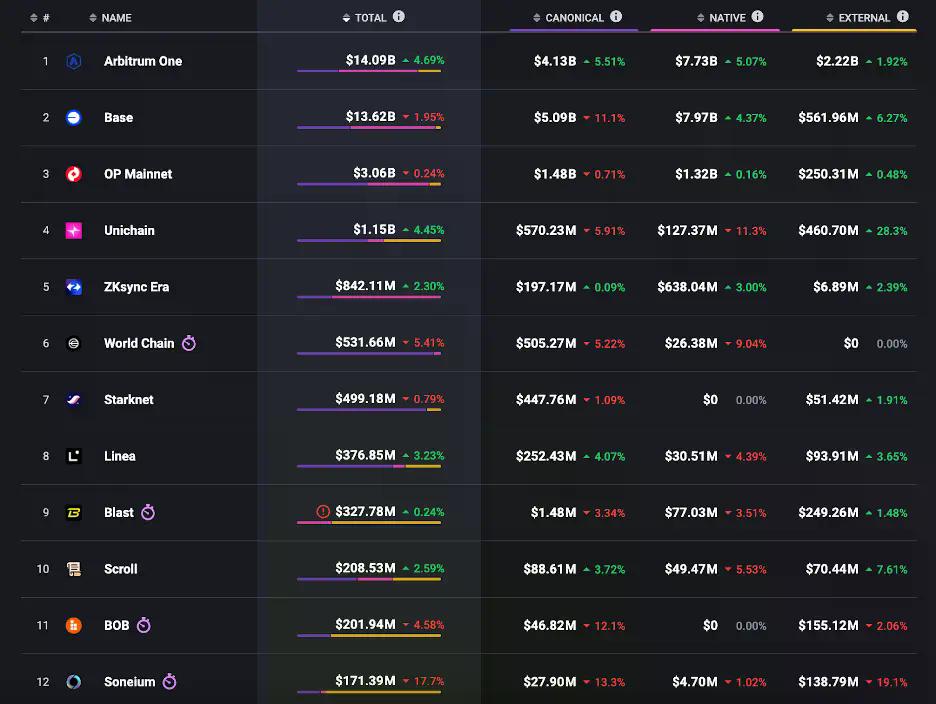Click the Unichain logo icon
The height and width of the screenshot is (704, 936).
[73, 230]
